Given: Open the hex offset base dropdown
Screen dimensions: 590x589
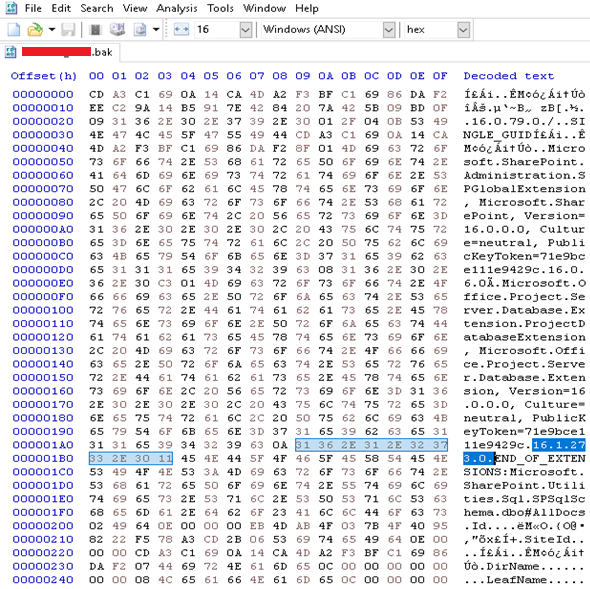Looking at the screenshot, I should click(463, 30).
